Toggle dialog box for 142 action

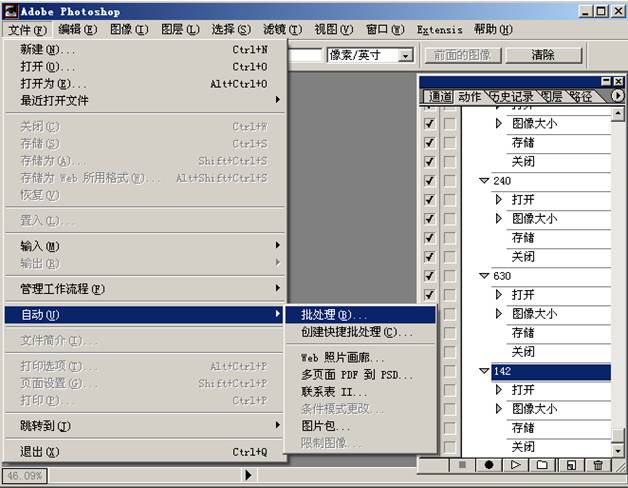point(450,371)
